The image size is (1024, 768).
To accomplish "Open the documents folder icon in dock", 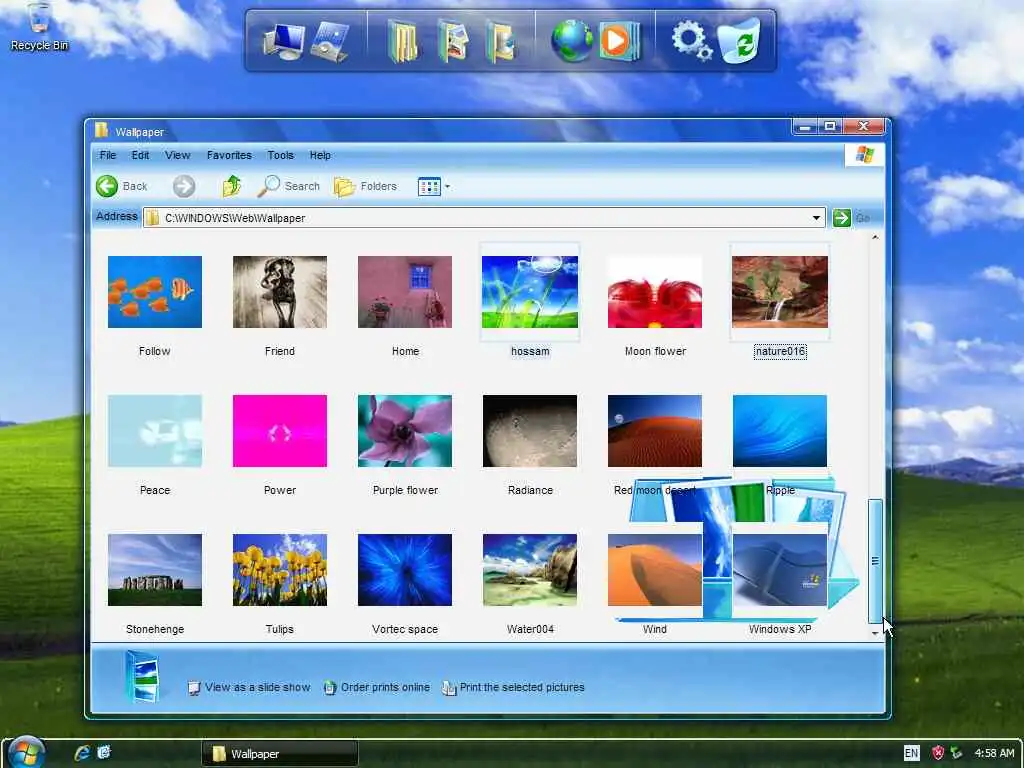I will pos(404,41).
